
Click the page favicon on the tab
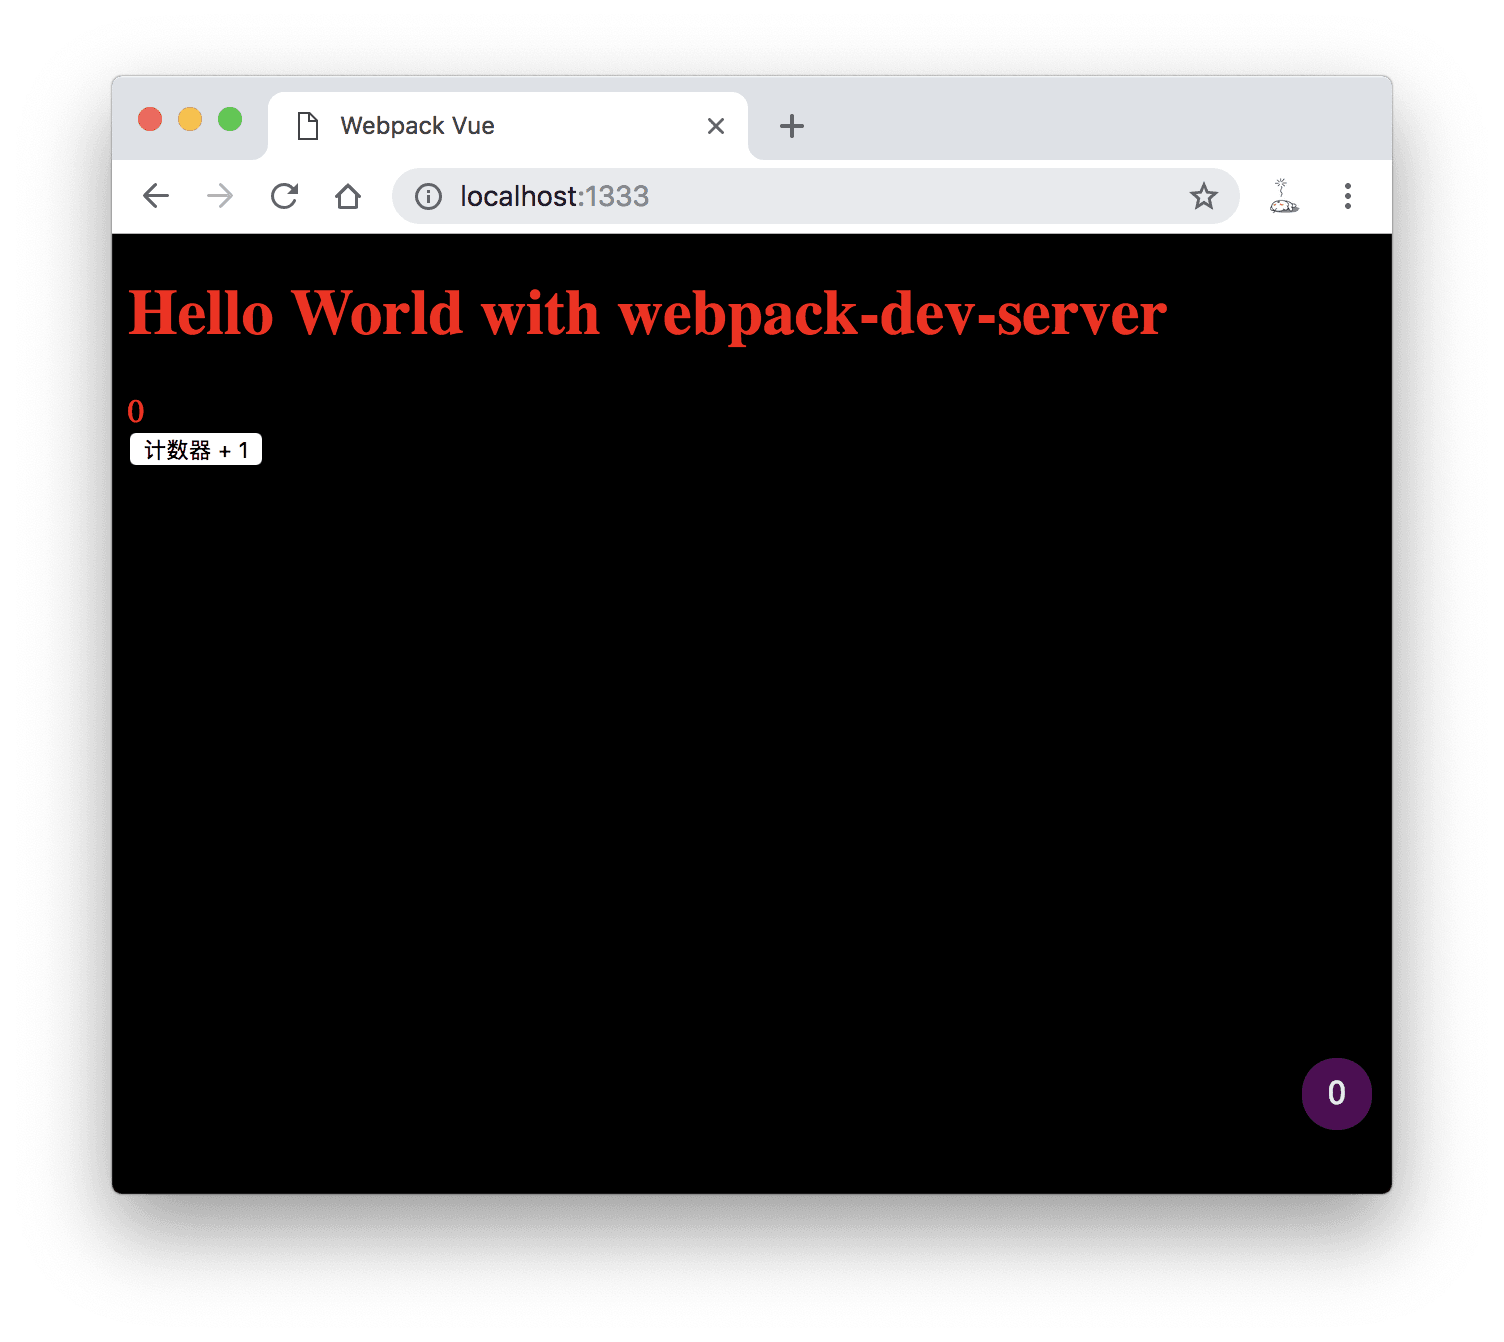tap(308, 126)
